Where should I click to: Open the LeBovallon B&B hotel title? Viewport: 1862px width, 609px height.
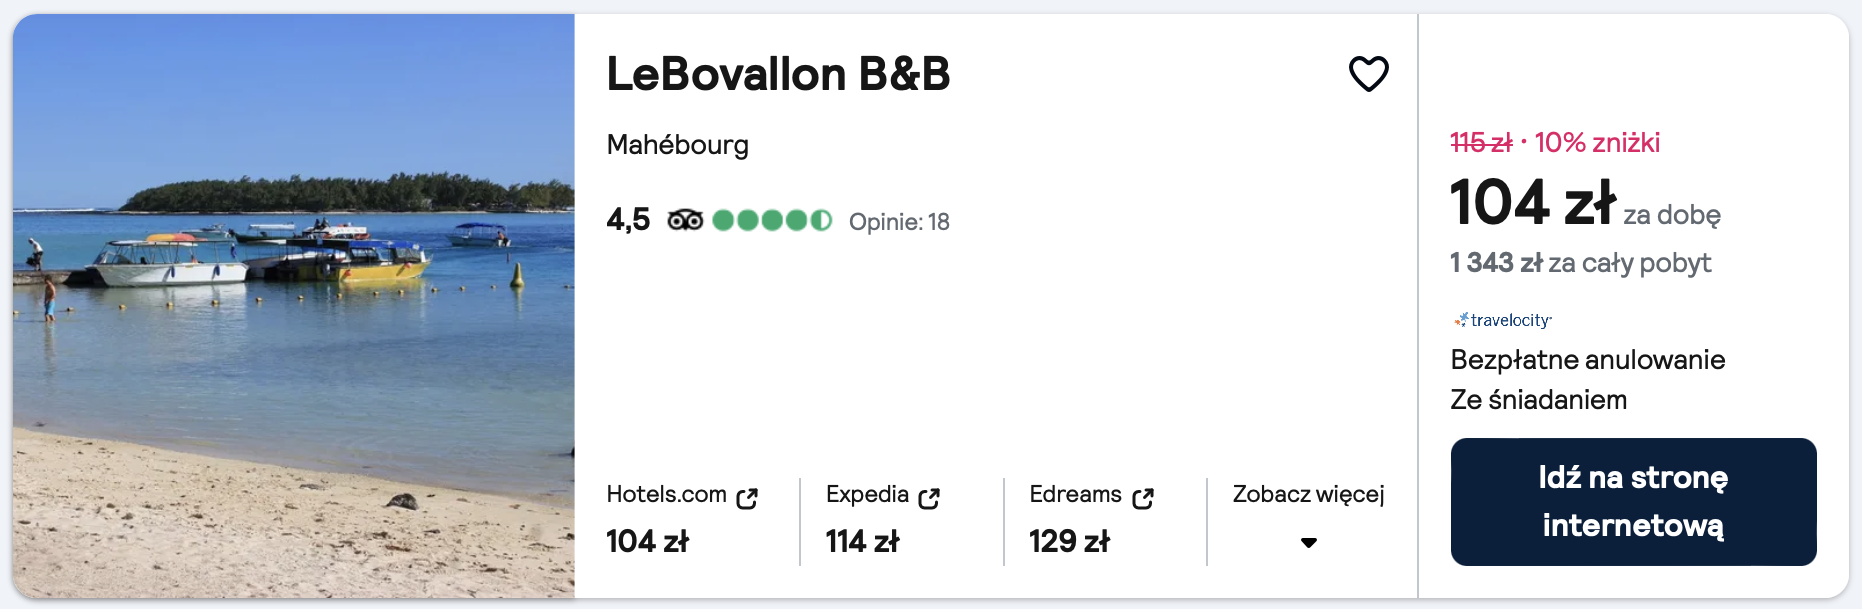[x=778, y=74]
